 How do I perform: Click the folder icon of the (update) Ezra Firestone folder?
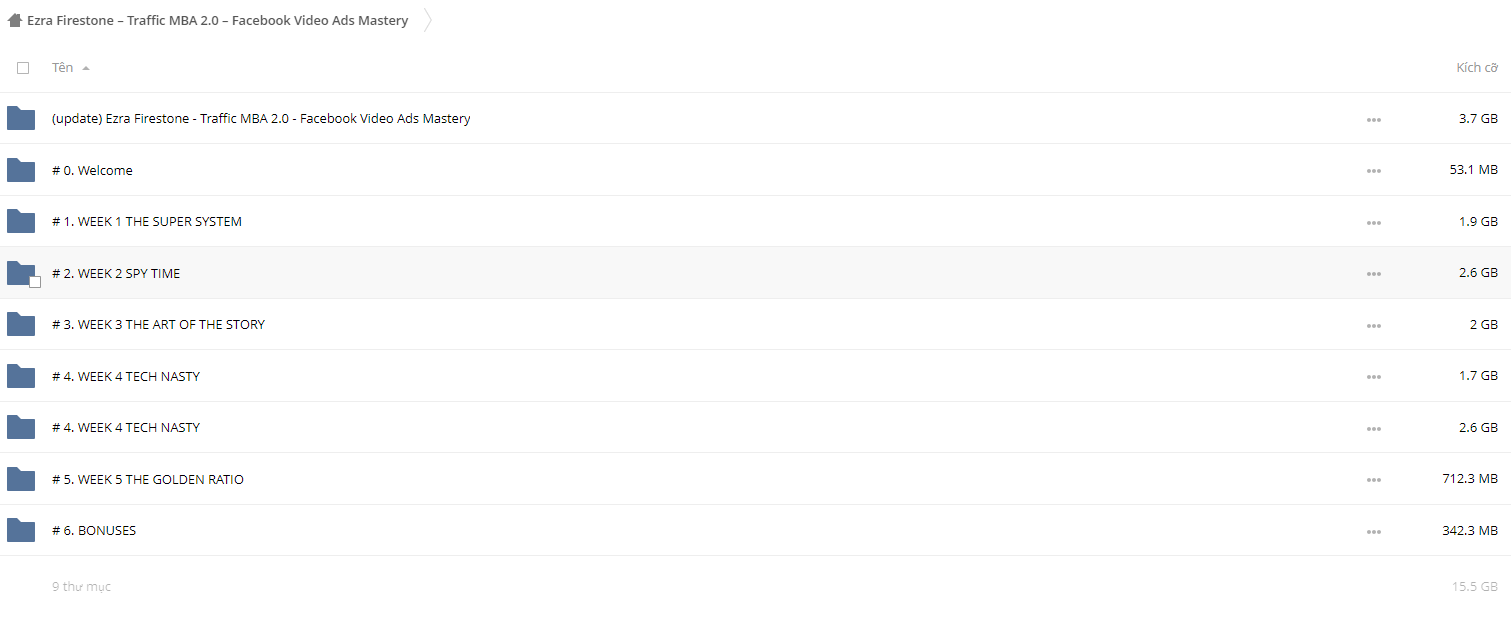pos(21,118)
